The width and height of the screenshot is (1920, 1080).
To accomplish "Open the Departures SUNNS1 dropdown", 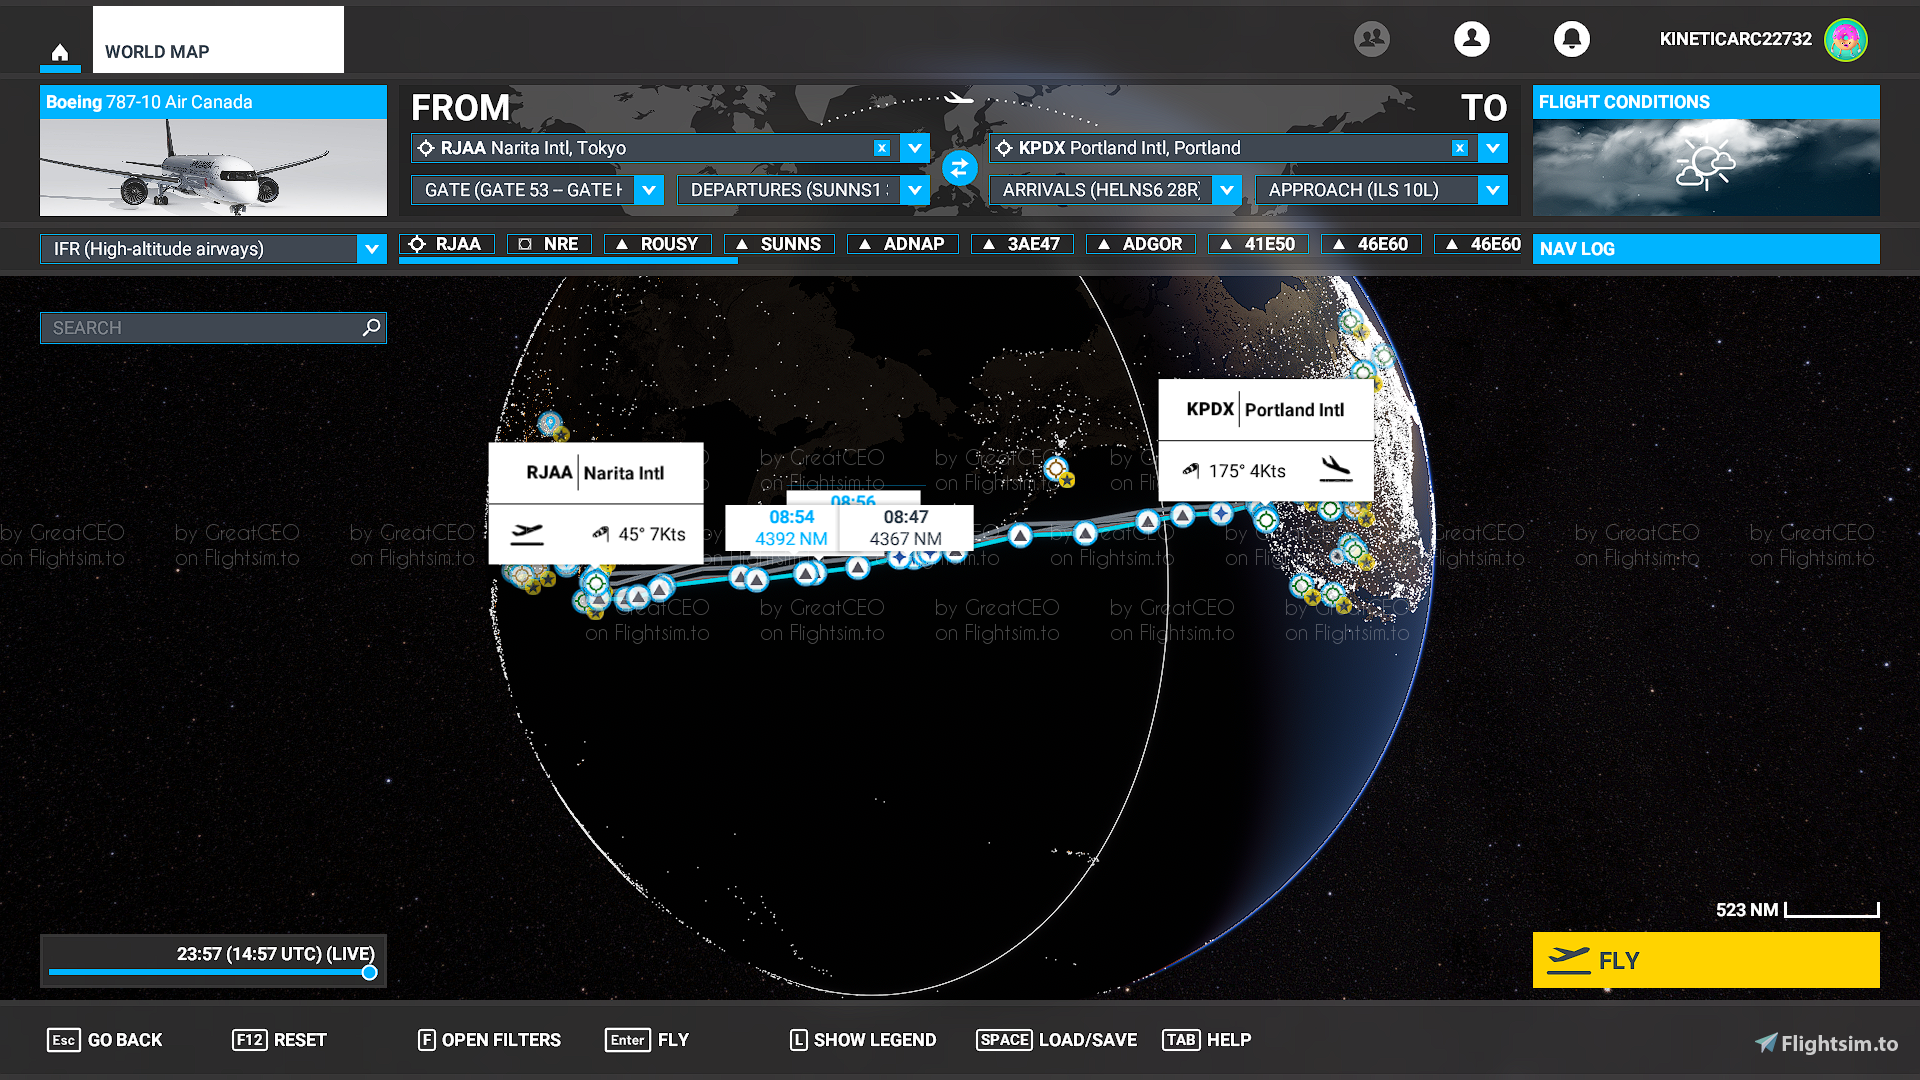I will click(x=915, y=190).
